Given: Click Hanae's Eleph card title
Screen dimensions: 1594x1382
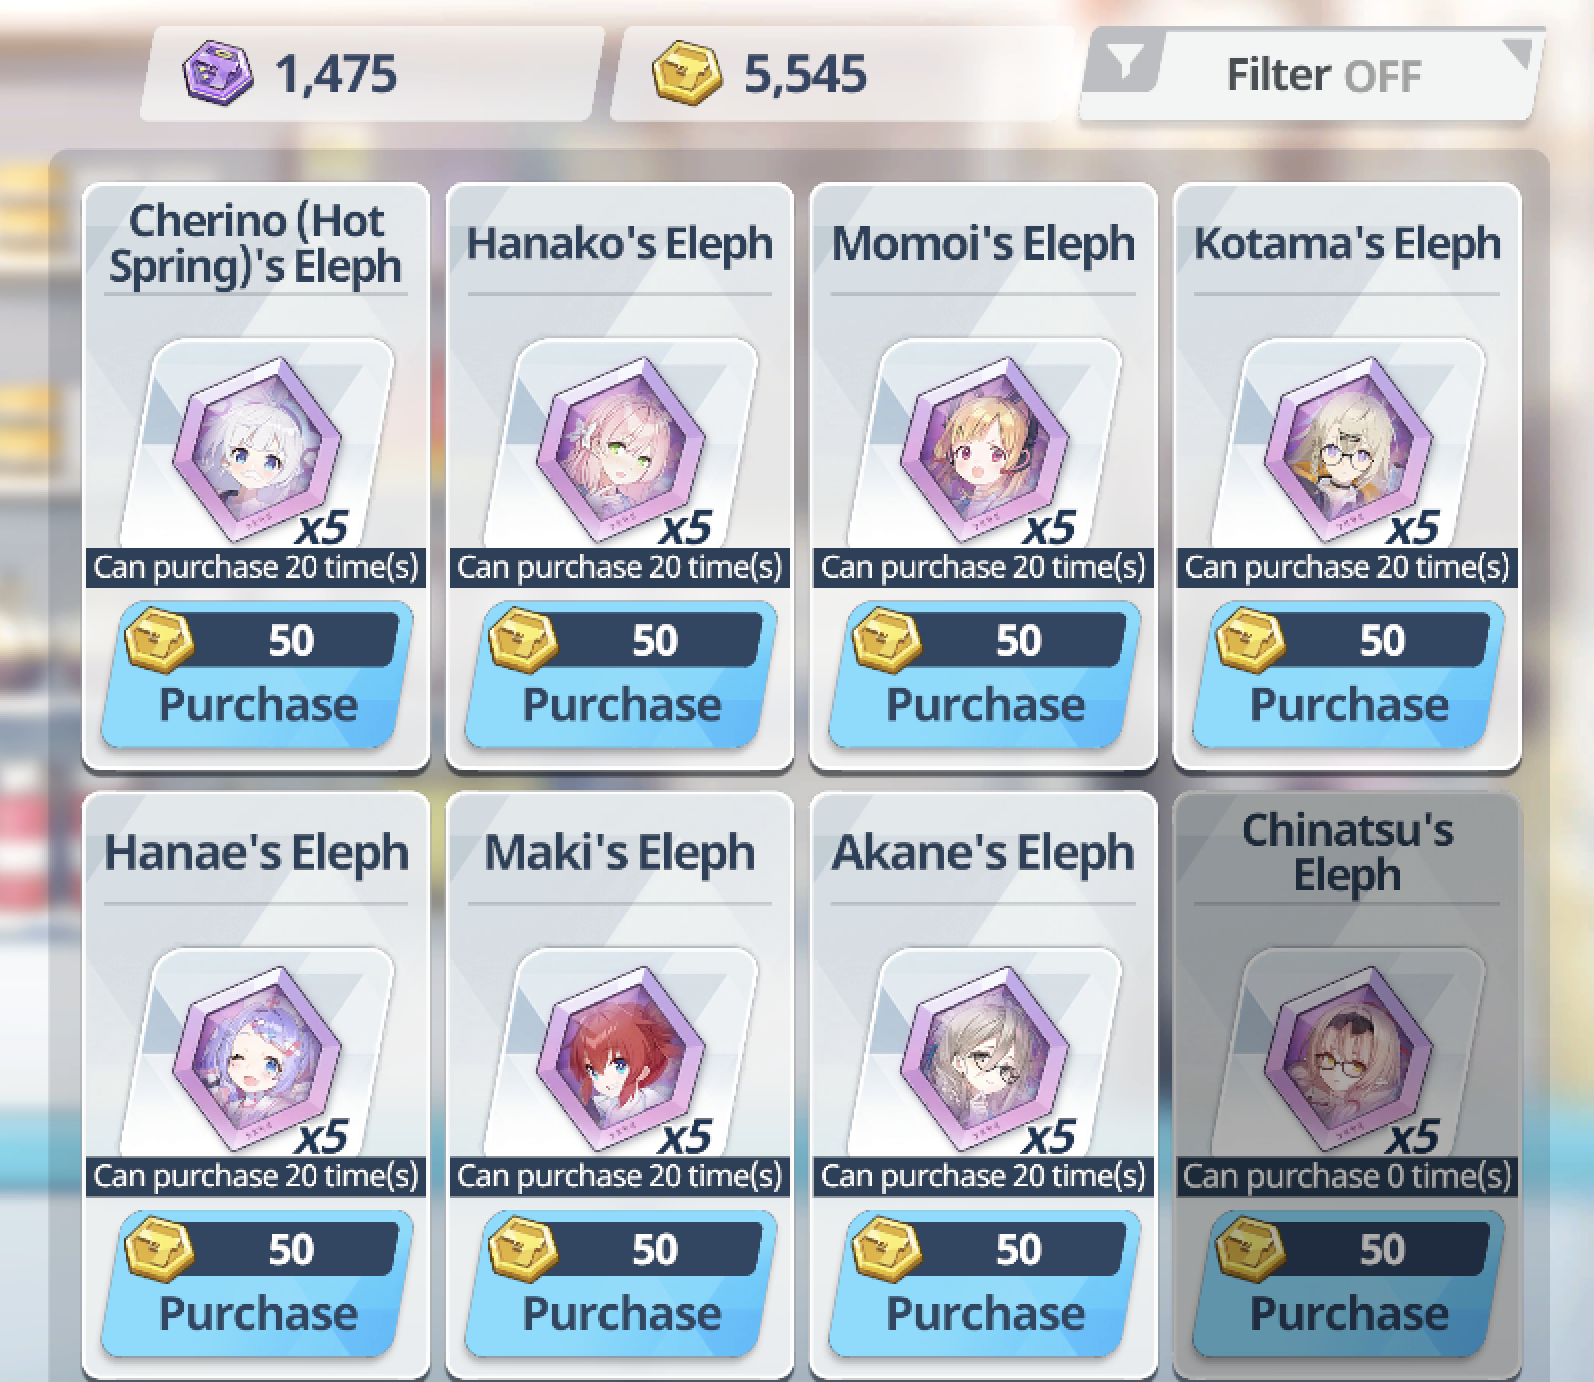Looking at the screenshot, I should point(257,853).
